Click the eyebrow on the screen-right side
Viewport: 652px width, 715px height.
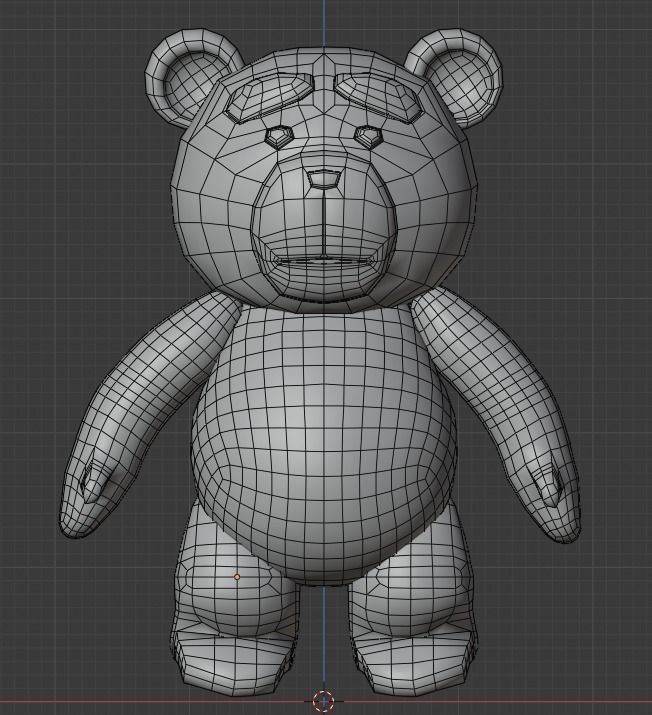point(378,97)
